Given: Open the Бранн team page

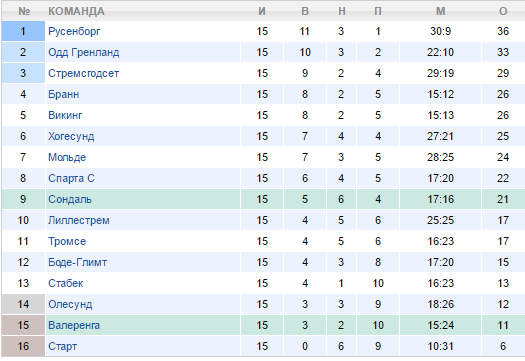Looking at the screenshot, I should (64, 94).
